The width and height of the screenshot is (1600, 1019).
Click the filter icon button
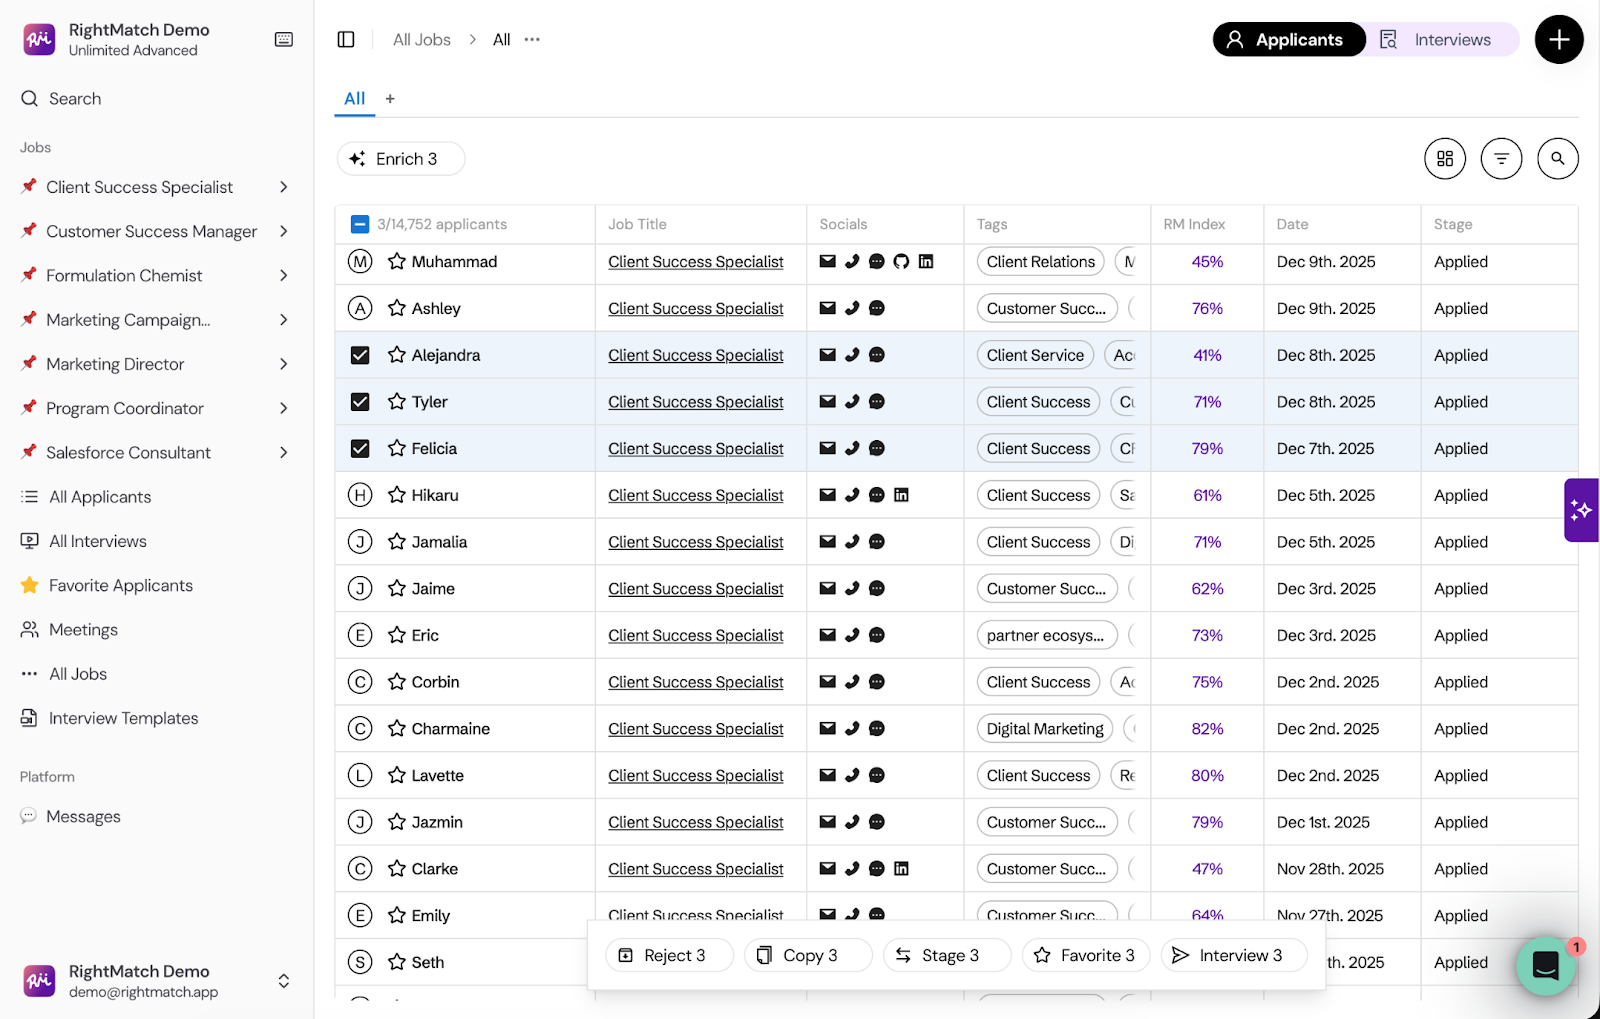pos(1500,158)
